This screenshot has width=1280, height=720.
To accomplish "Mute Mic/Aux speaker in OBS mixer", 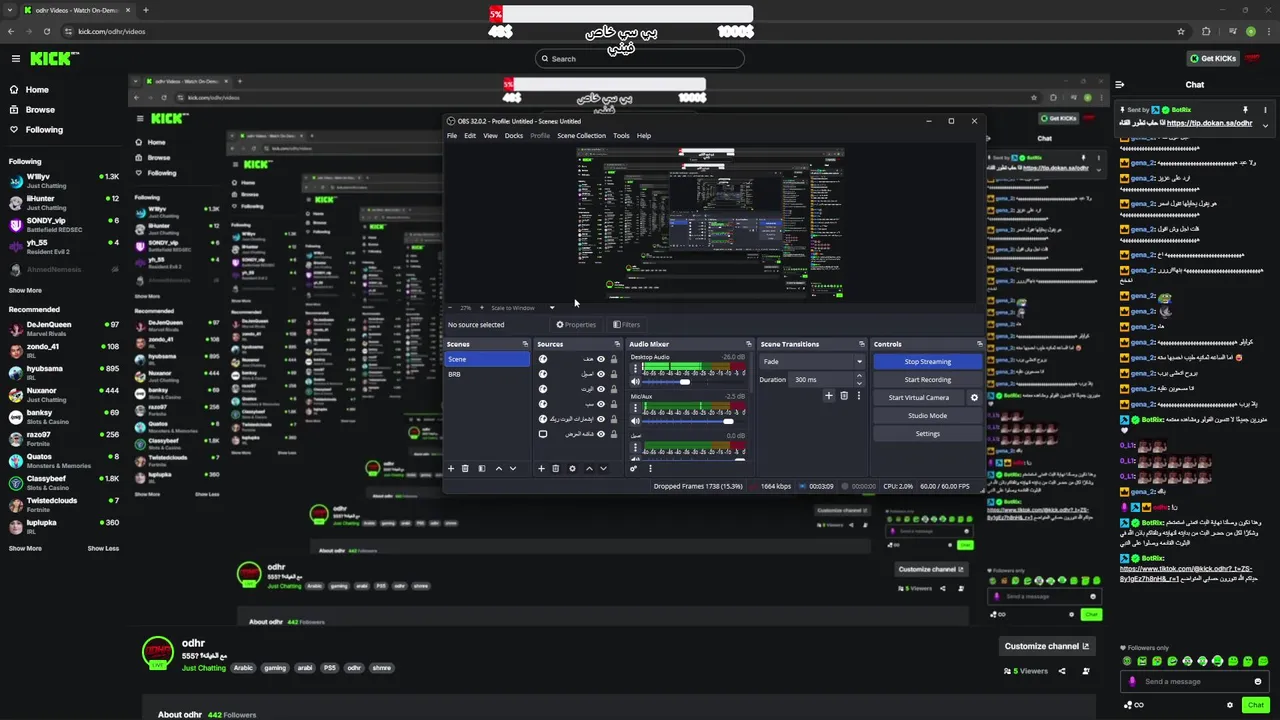I will (x=635, y=421).
